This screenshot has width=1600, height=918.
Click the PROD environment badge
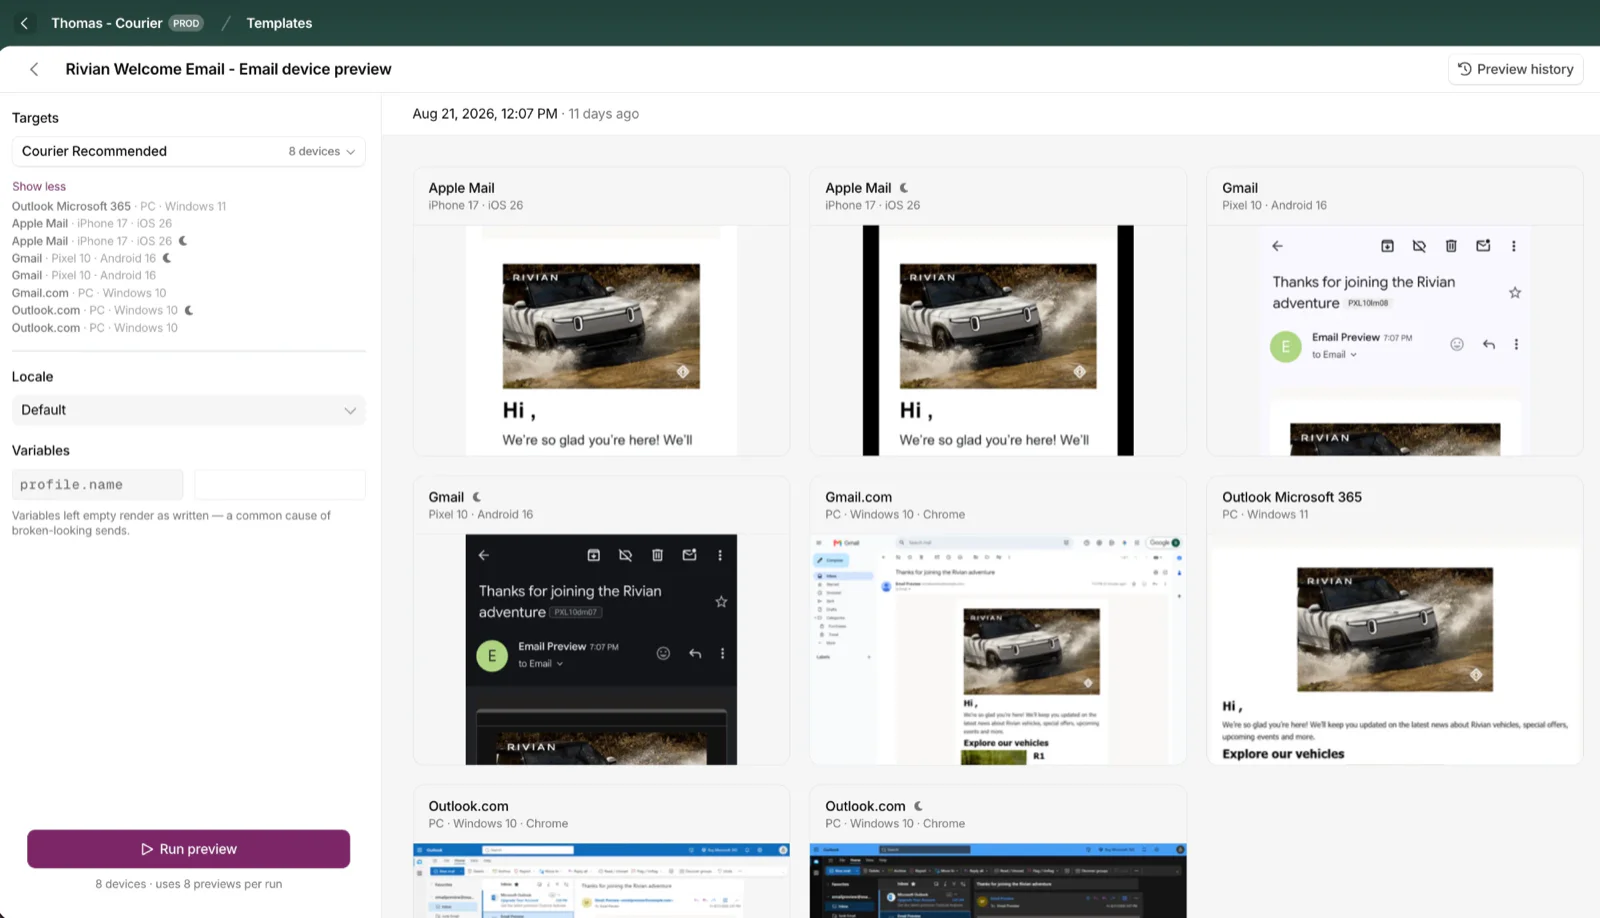(186, 23)
